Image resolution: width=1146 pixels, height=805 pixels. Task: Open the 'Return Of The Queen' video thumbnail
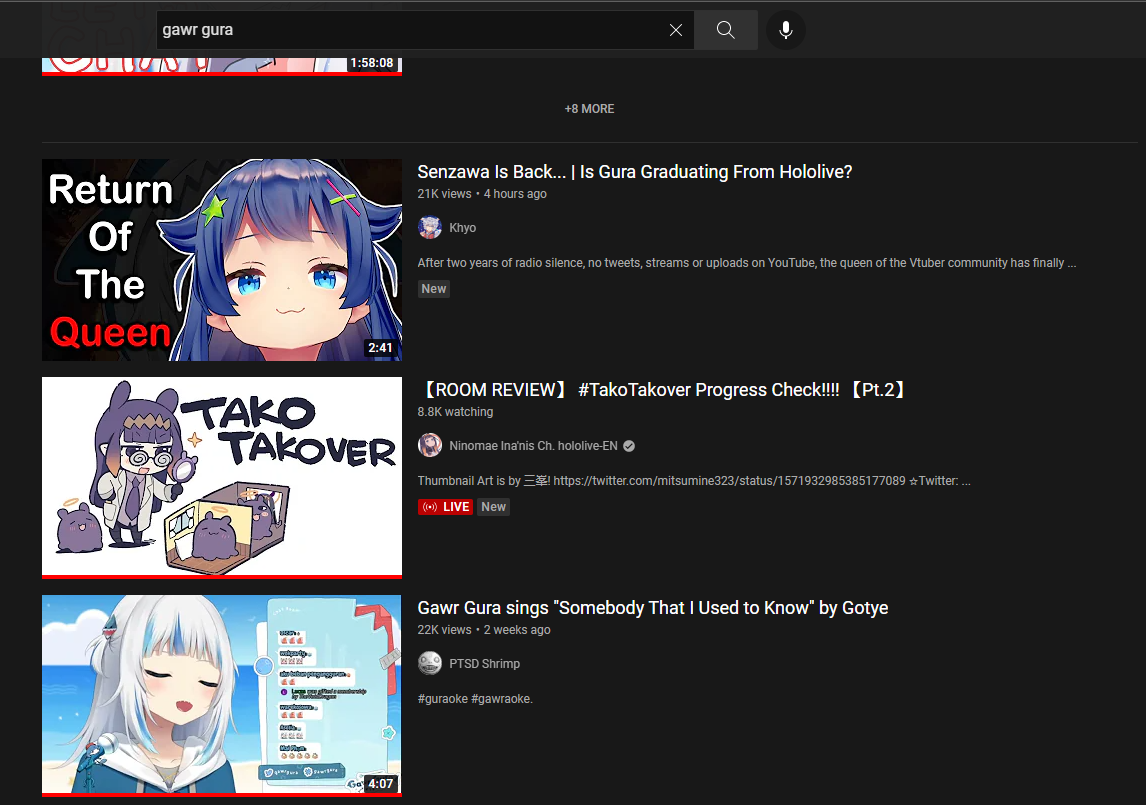222,260
